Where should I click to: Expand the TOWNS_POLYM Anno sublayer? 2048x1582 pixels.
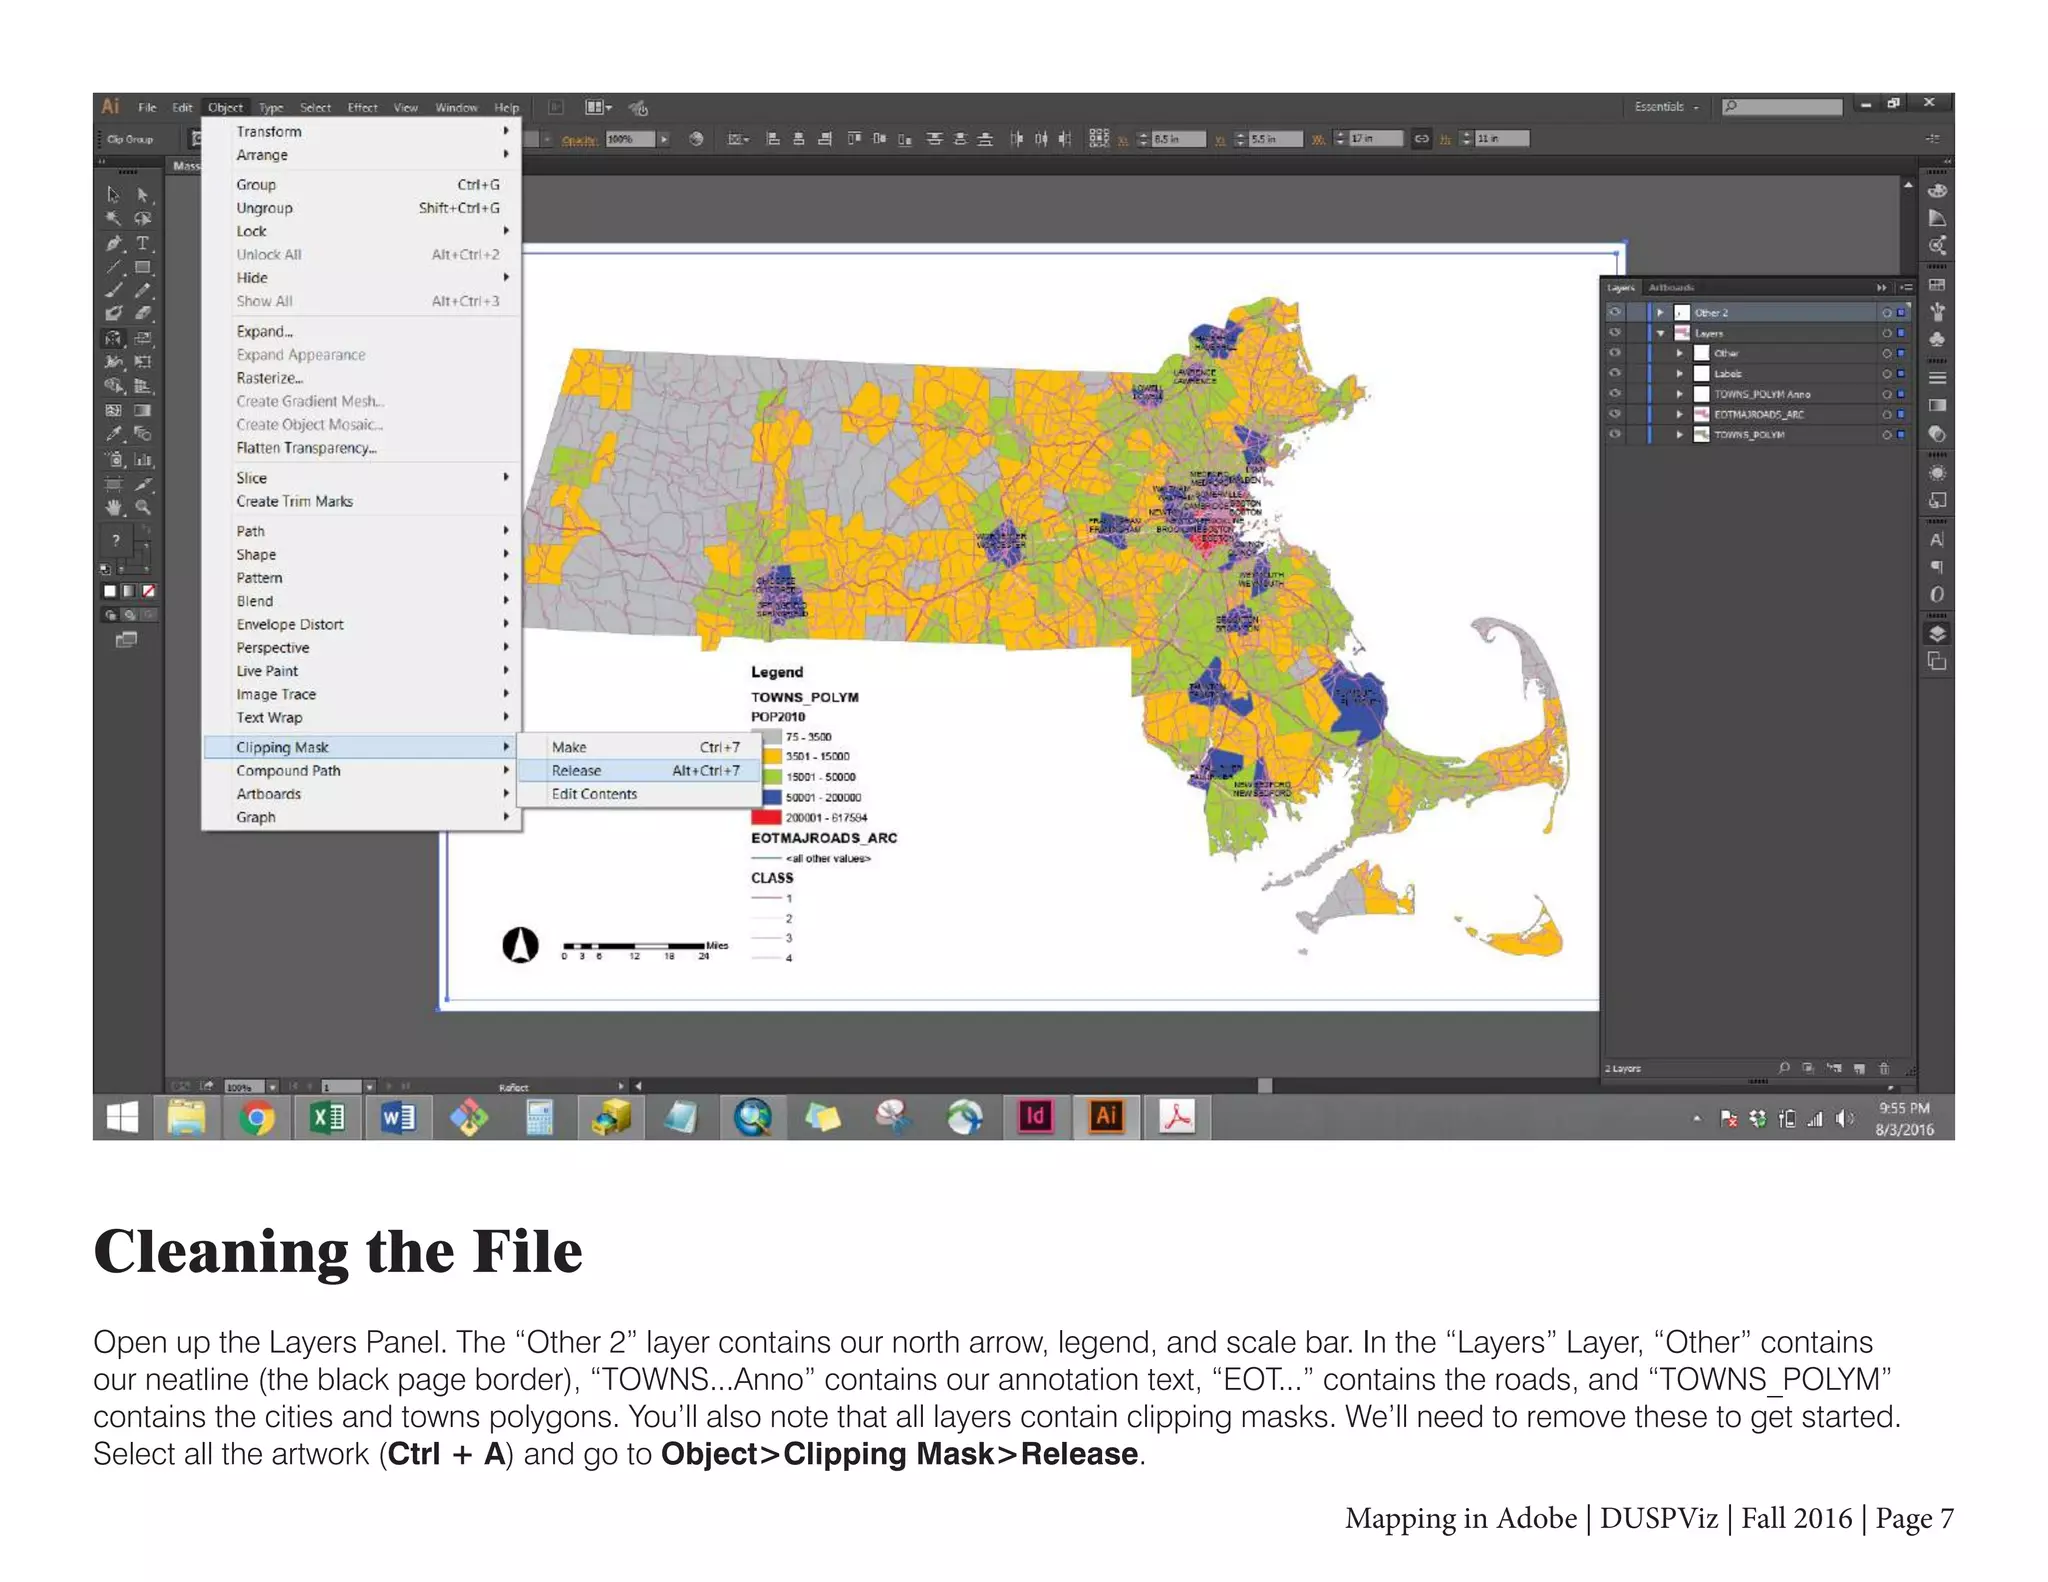(x=1680, y=394)
